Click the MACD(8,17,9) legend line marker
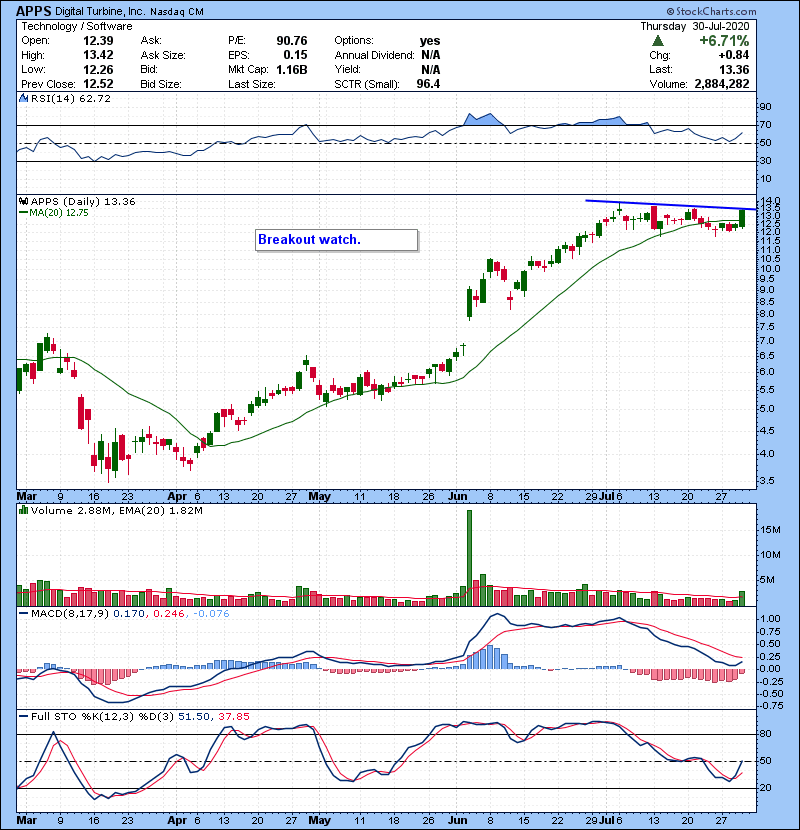 point(23,614)
